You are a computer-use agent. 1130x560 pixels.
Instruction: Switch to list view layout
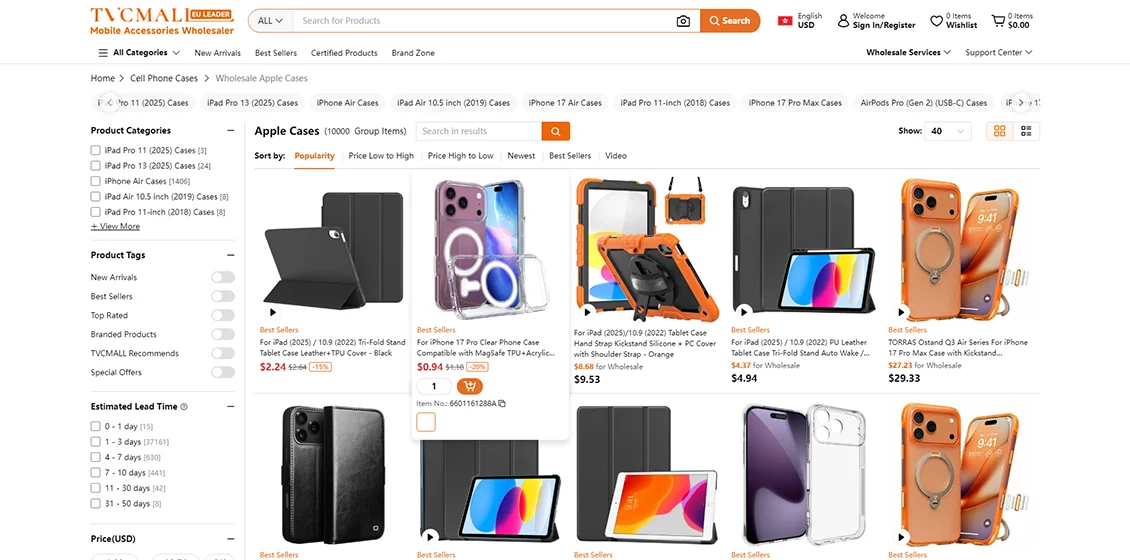point(1026,131)
